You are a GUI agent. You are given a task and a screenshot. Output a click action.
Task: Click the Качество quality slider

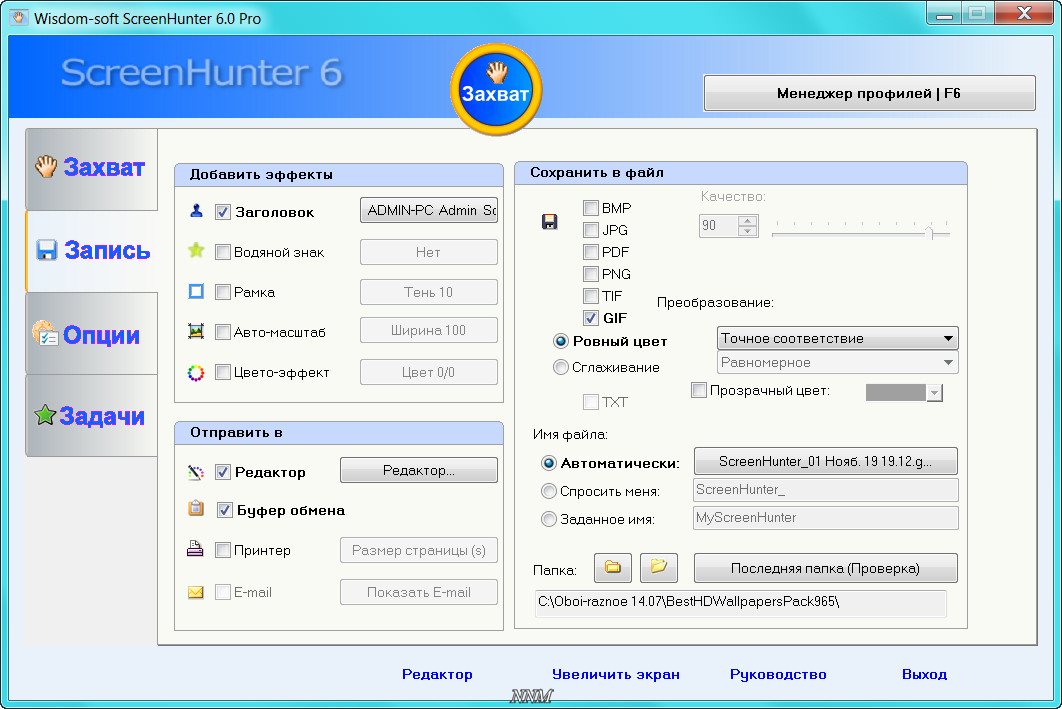pyautogui.click(x=860, y=232)
